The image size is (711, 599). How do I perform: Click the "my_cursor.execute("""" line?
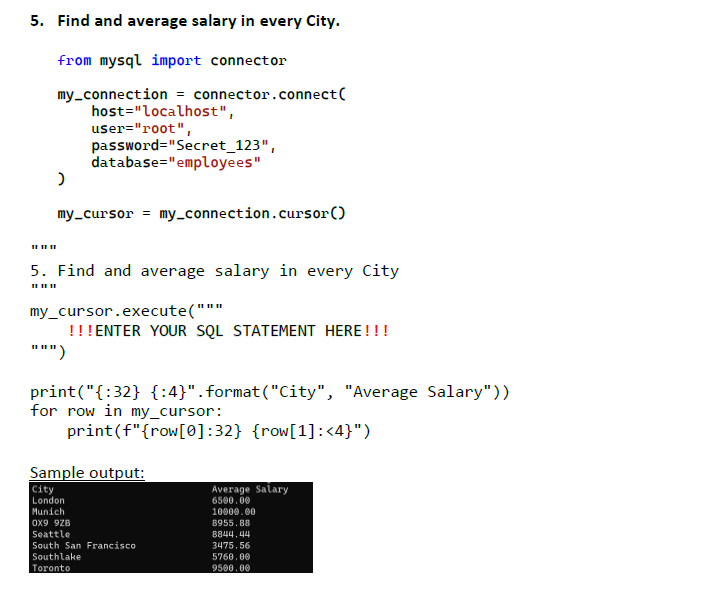(x=127, y=311)
